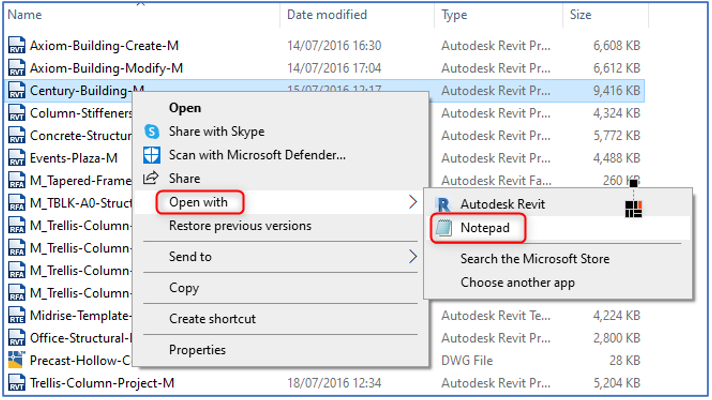Click the Century-Building-M RVT file icon
This screenshot has width=712, height=400.
tap(17, 90)
